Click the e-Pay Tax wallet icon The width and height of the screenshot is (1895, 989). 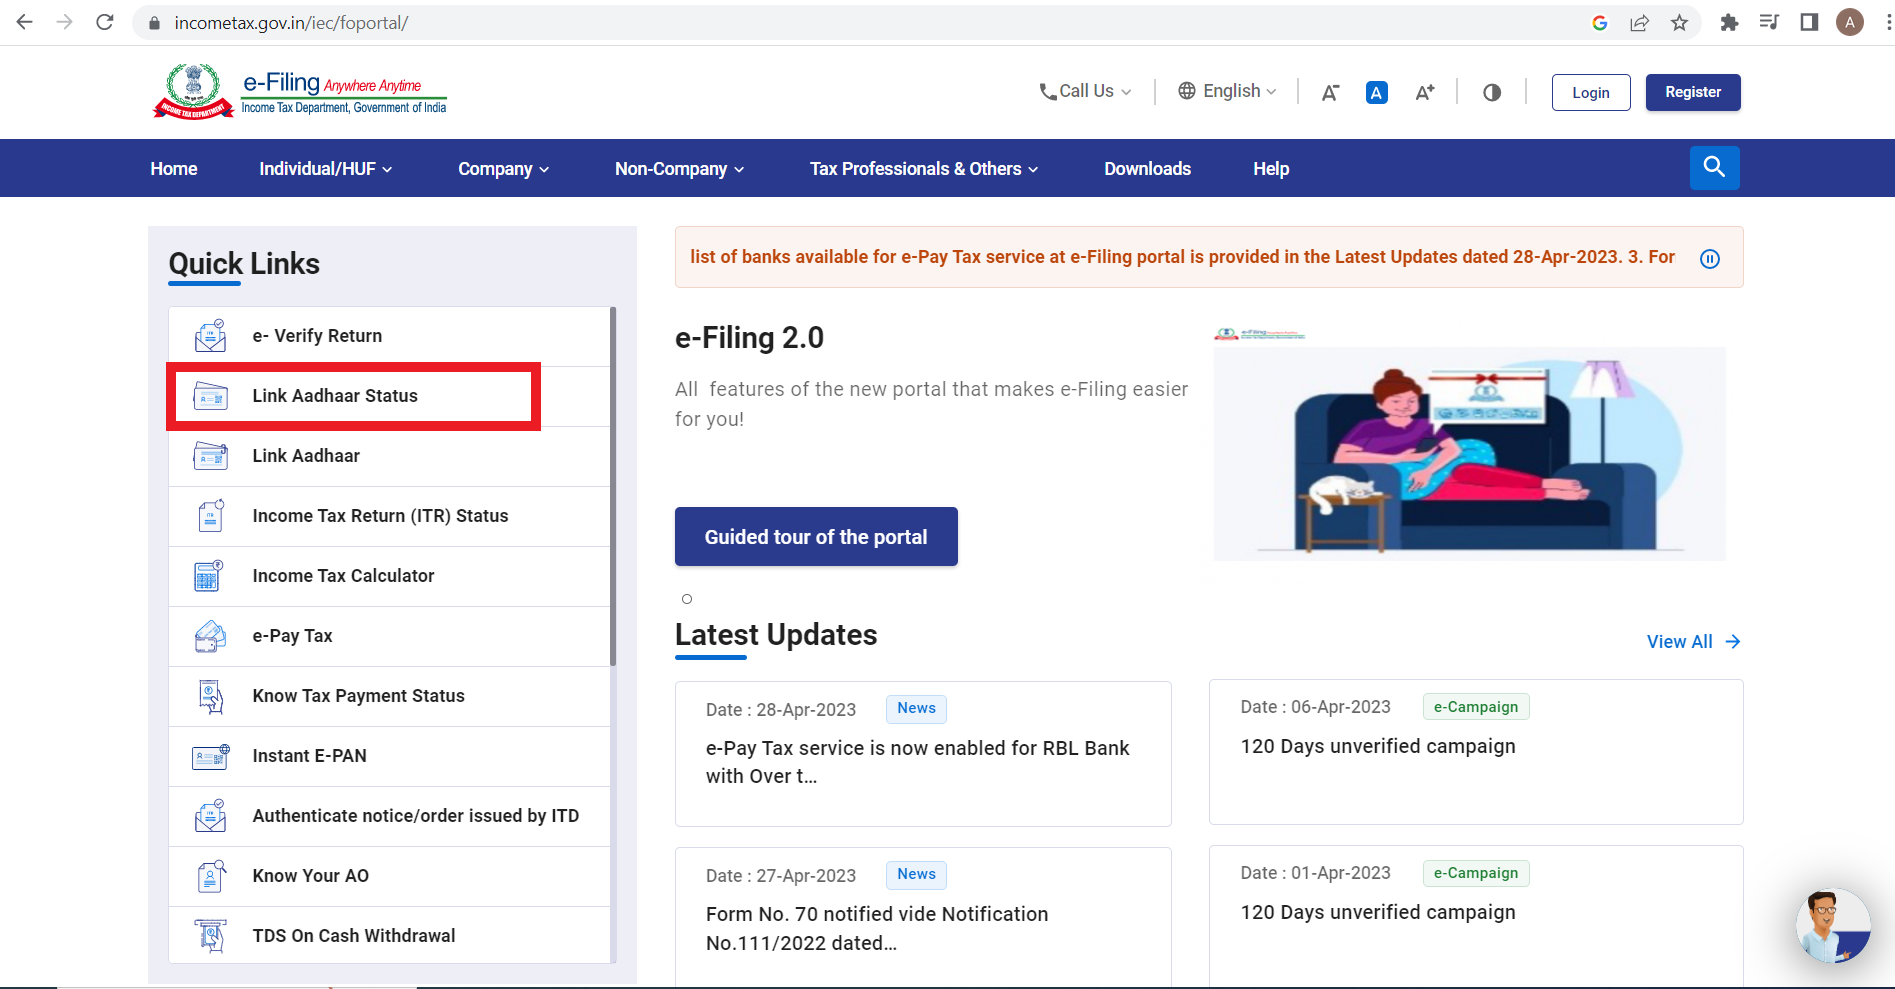(210, 636)
